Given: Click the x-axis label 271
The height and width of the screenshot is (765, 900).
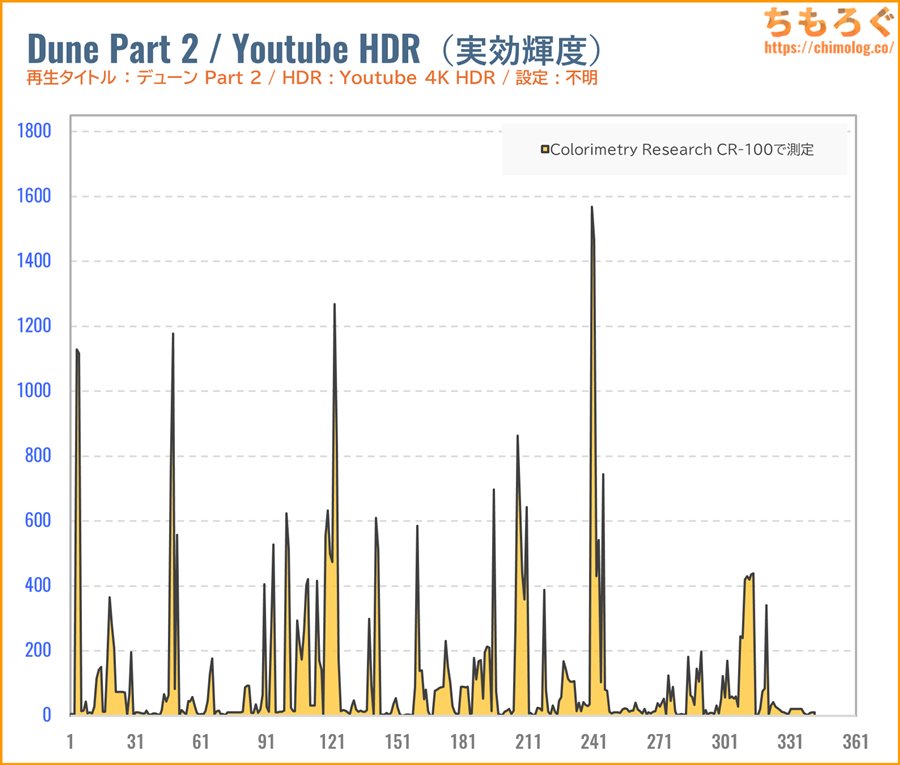Looking at the screenshot, I should pos(659,741).
